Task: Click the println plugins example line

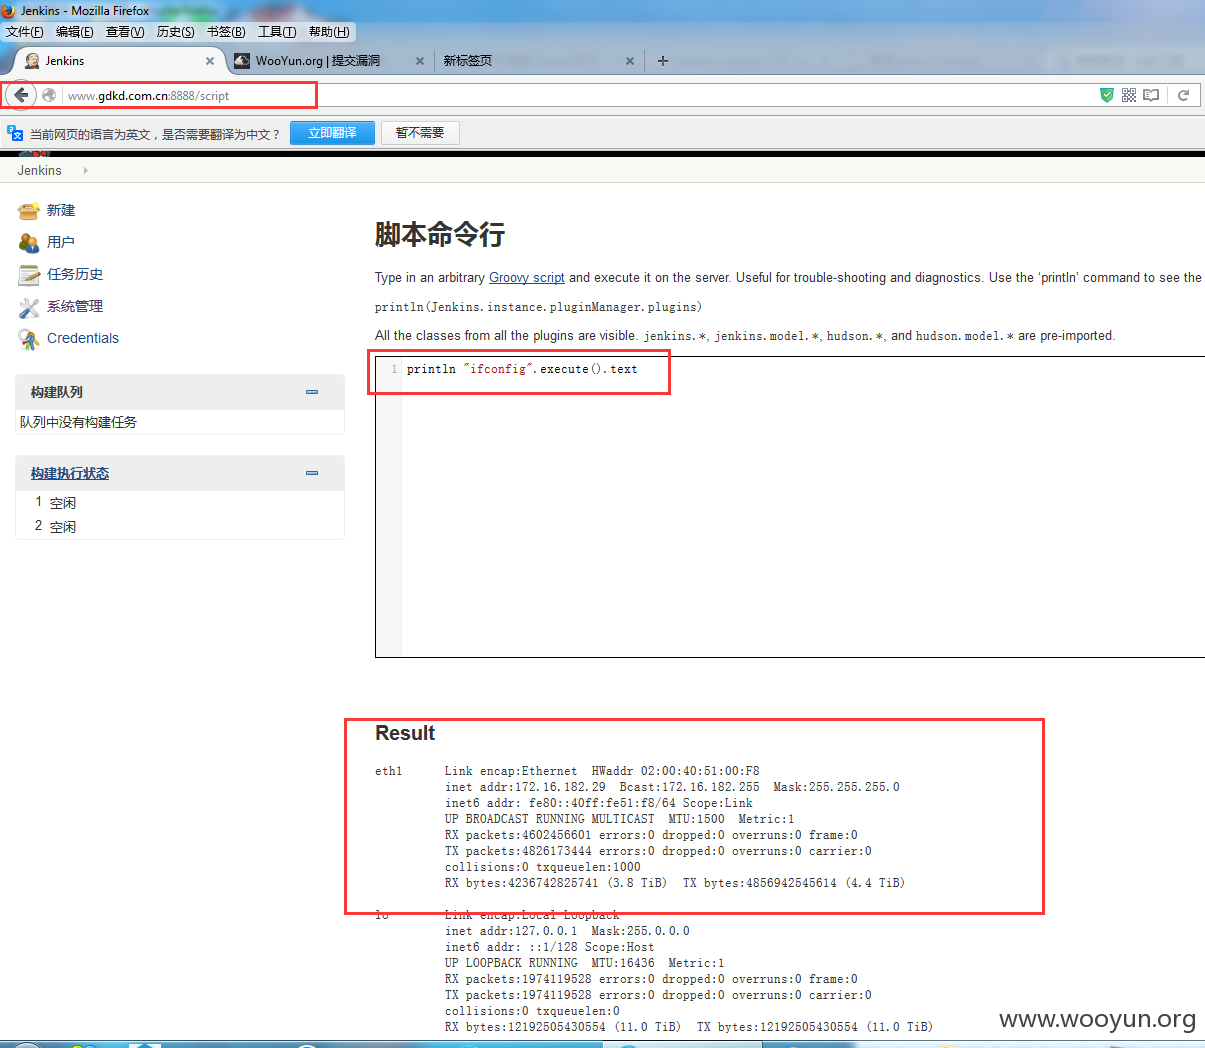Action: [x=539, y=307]
